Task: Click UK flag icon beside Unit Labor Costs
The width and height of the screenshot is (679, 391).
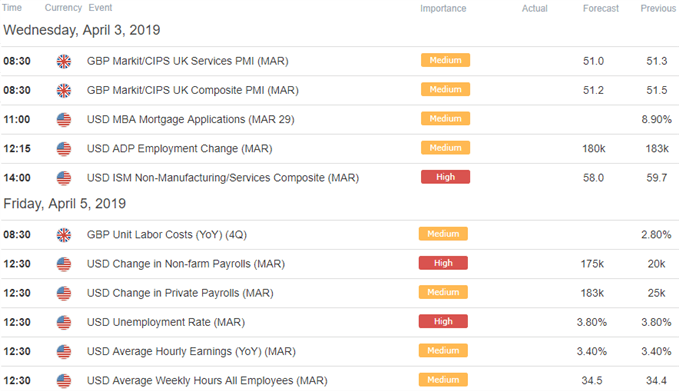Action: click(64, 235)
